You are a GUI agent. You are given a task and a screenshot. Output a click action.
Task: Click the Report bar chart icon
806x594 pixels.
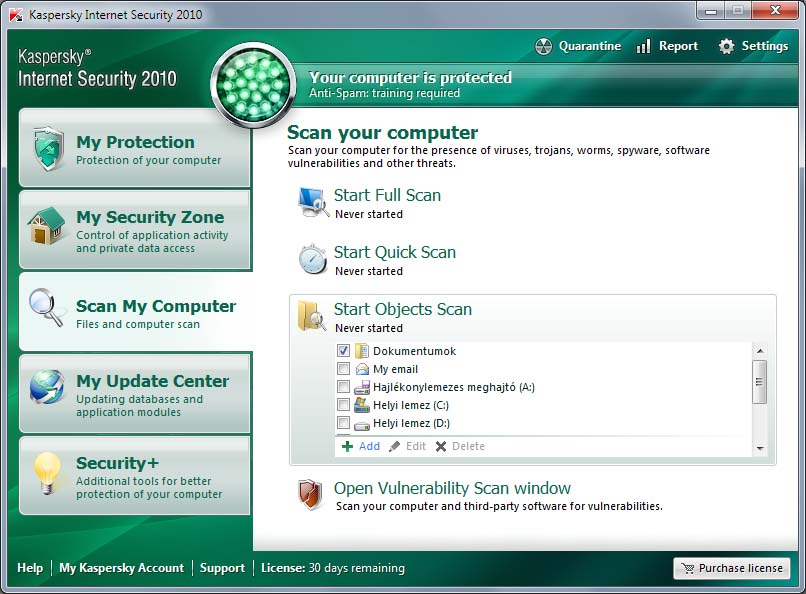point(643,46)
